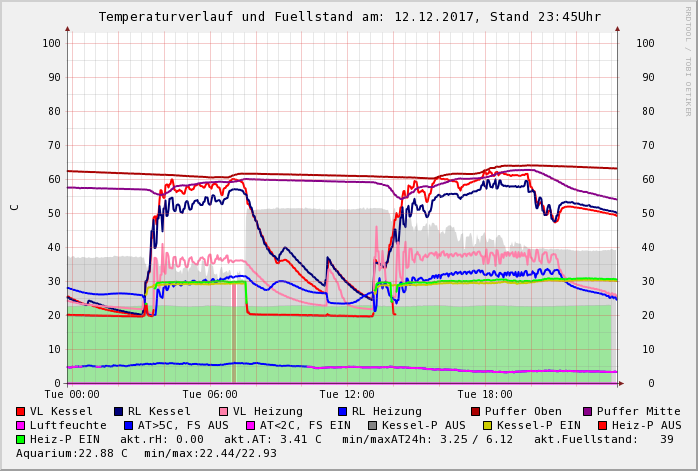Click the dark blue RL Kessel swatch
Viewport: 698px width, 471px height.
point(118,411)
